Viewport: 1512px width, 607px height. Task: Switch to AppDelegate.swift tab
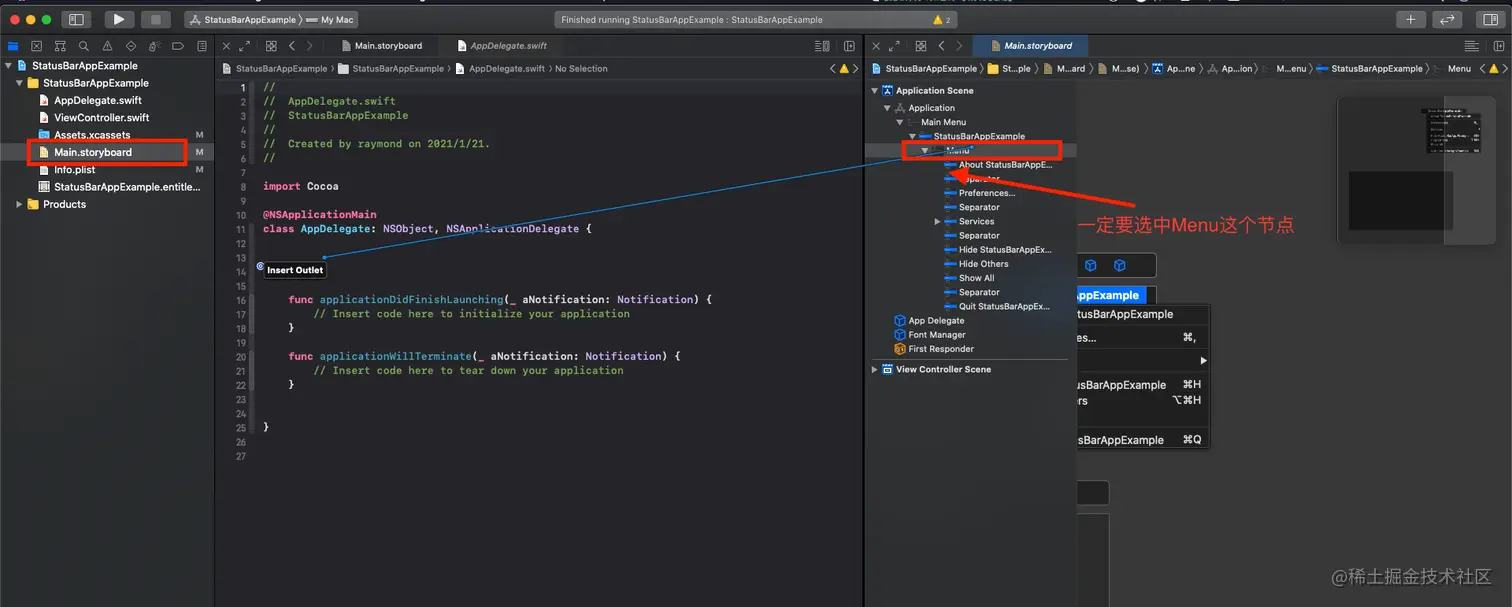tap(502, 46)
